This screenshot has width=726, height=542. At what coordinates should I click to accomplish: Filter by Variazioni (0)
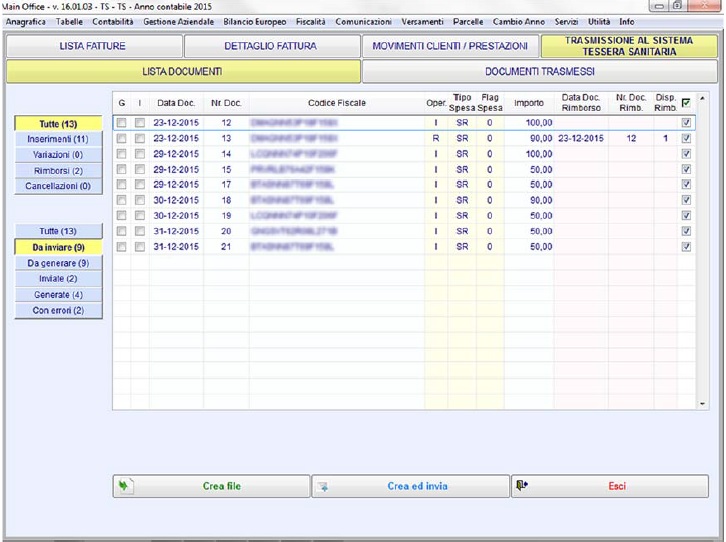coord(58,155)
